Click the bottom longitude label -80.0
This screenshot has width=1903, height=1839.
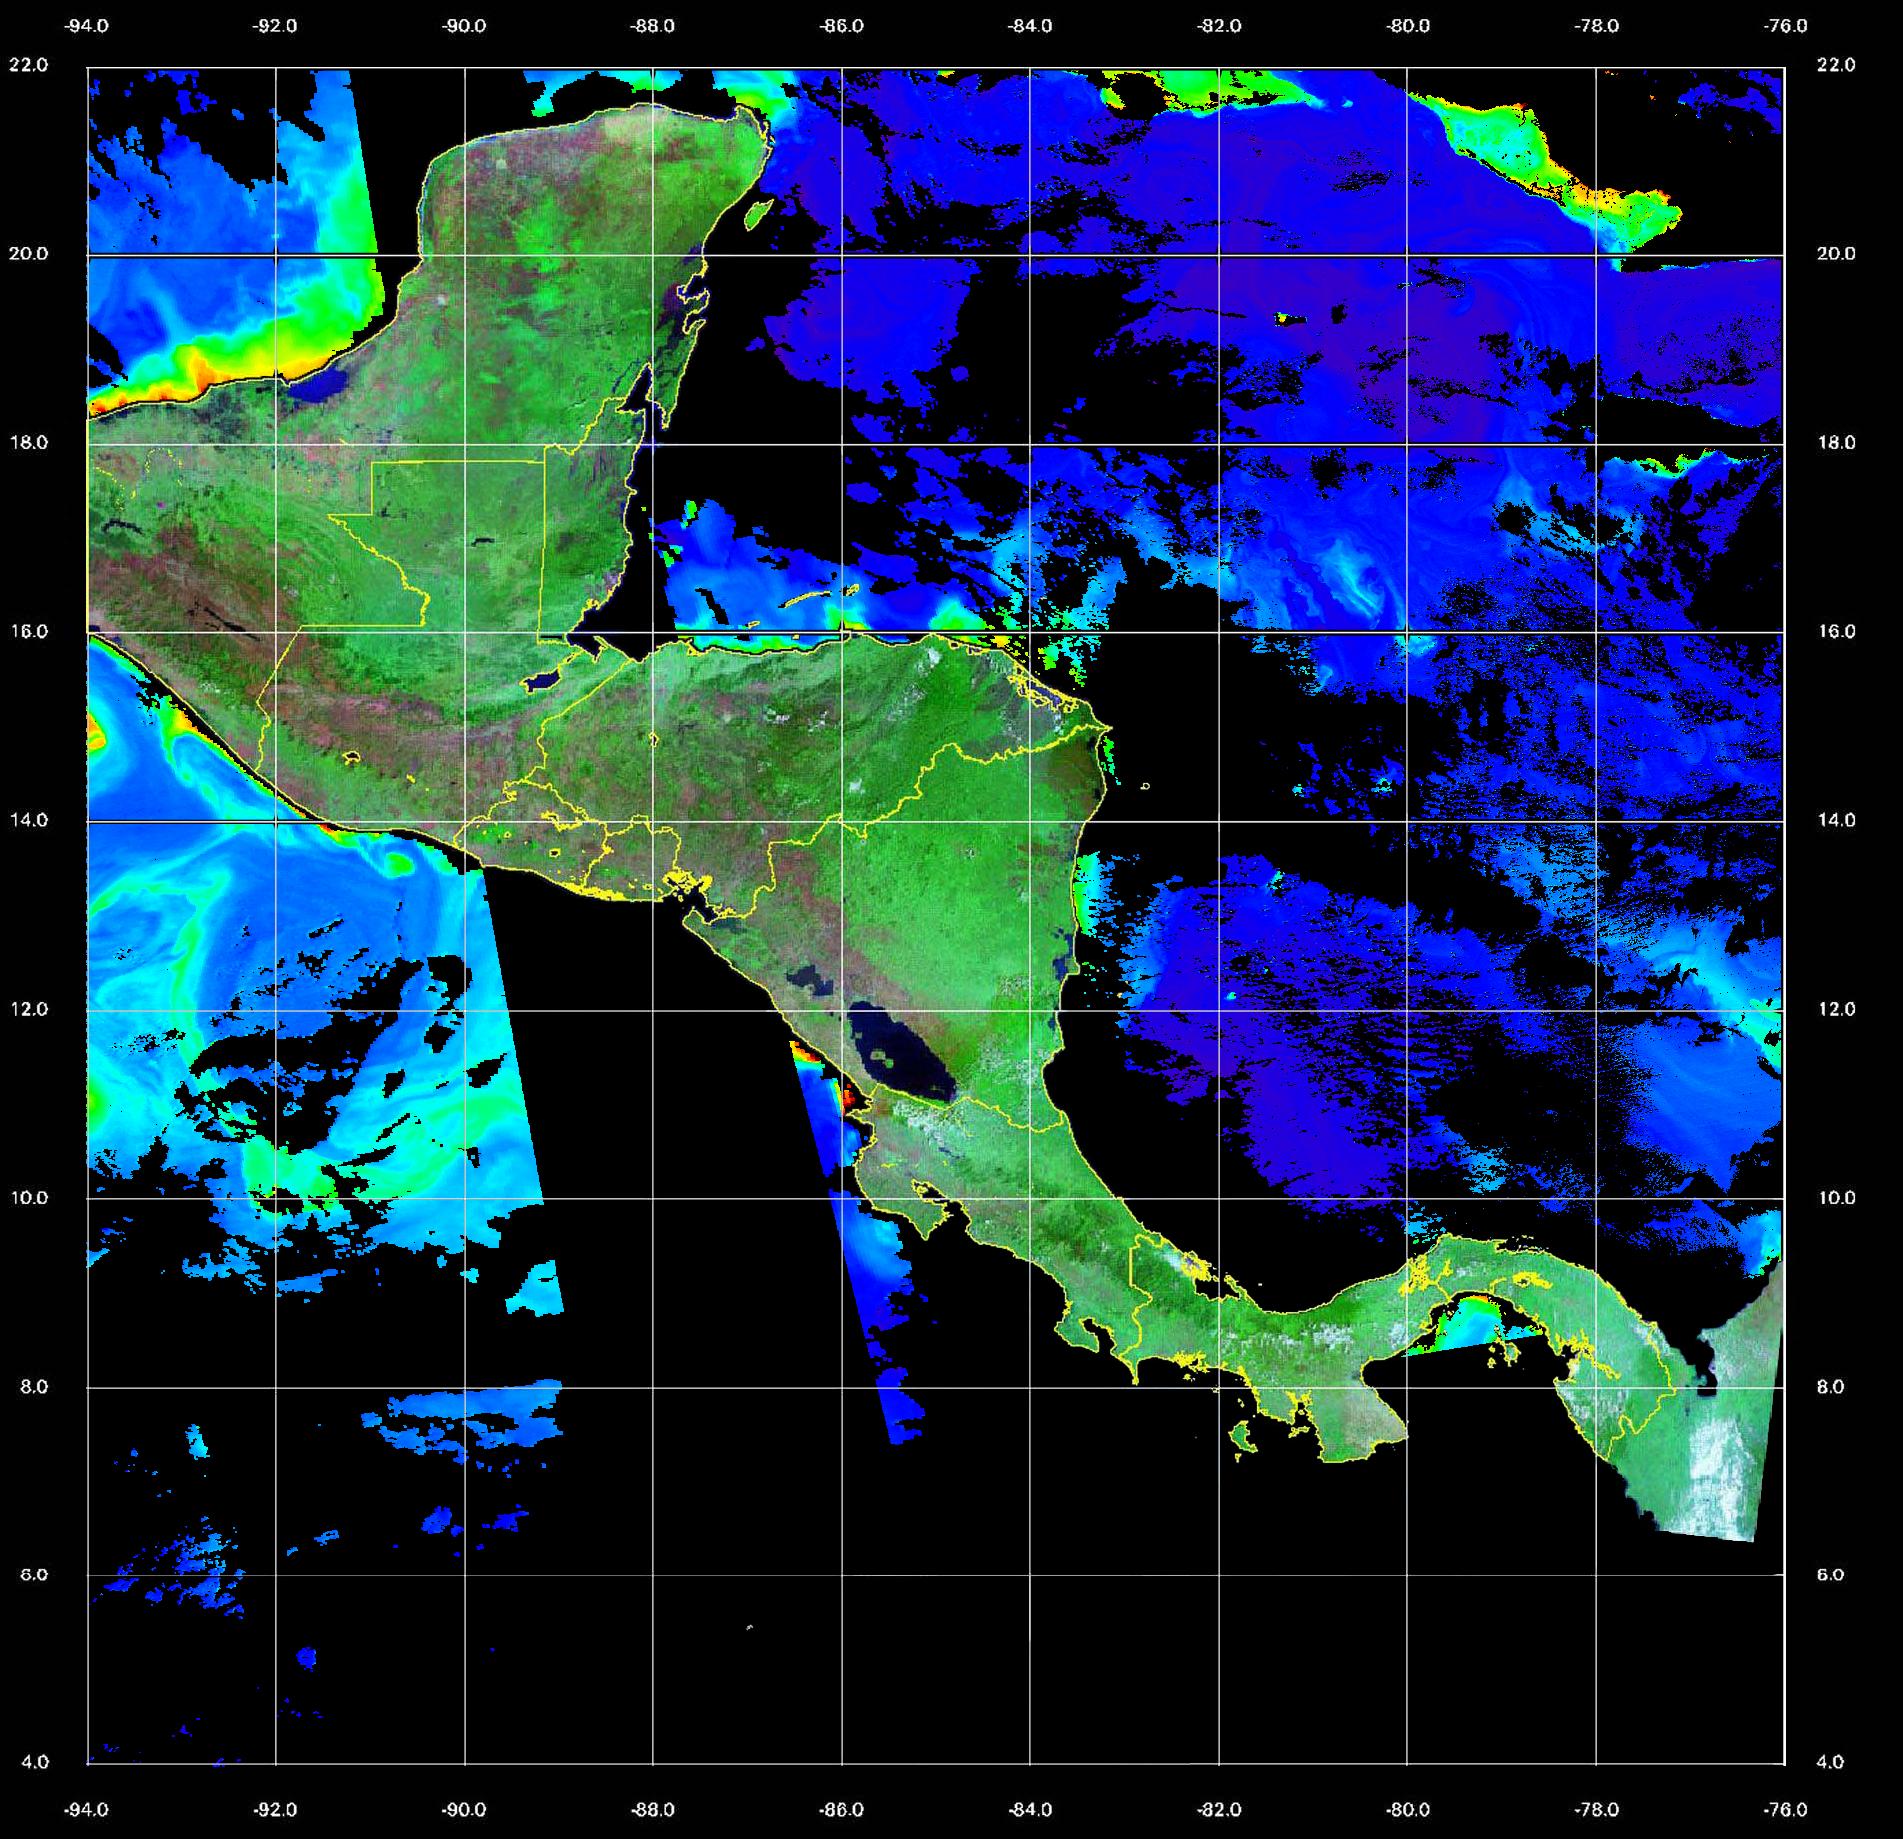pyautogui.click(x=1408, y=1809)
